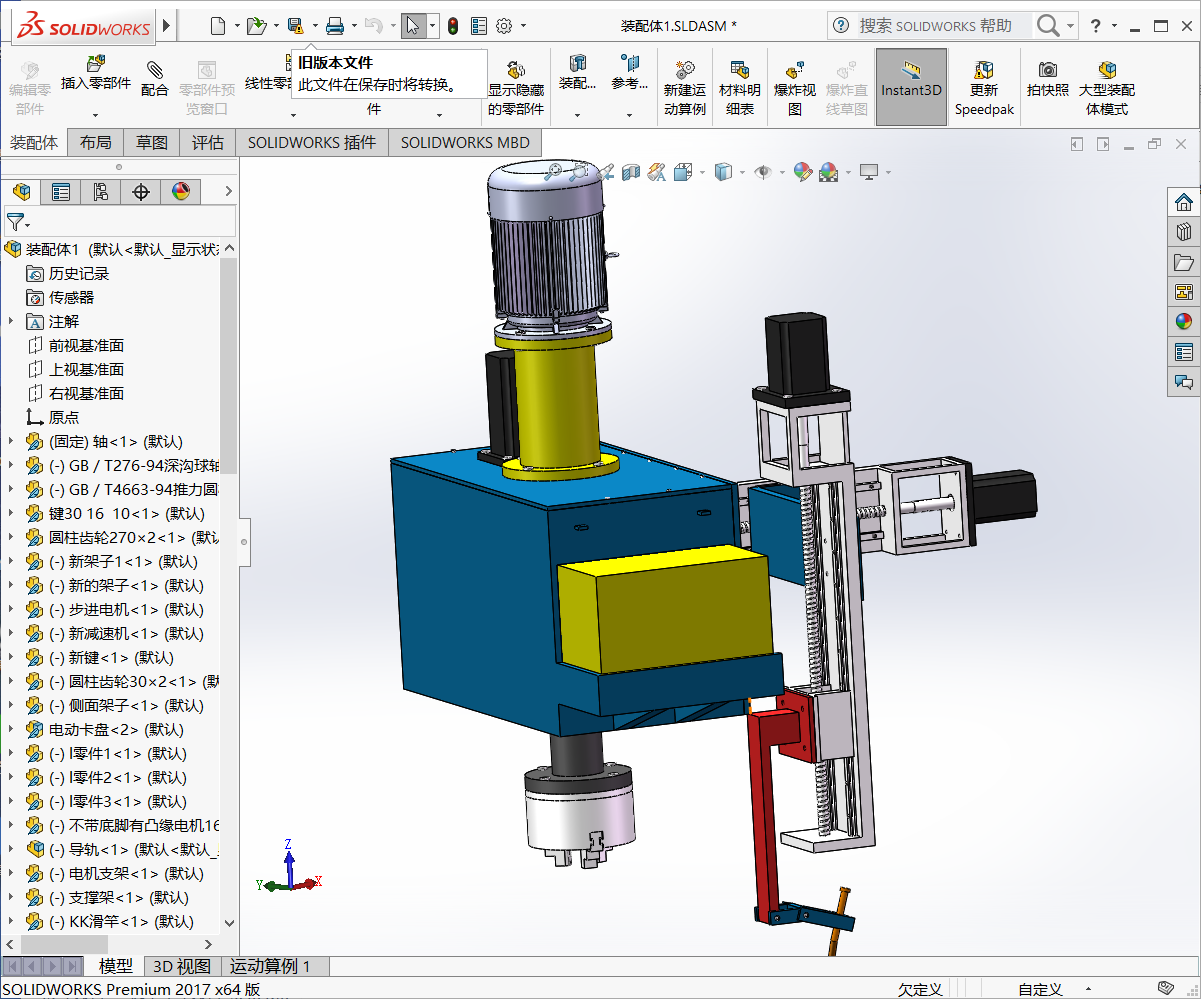Click the feature tree vertical scrollbar
This screenshot has width=1201, height=999.
[x=228, y=366]
